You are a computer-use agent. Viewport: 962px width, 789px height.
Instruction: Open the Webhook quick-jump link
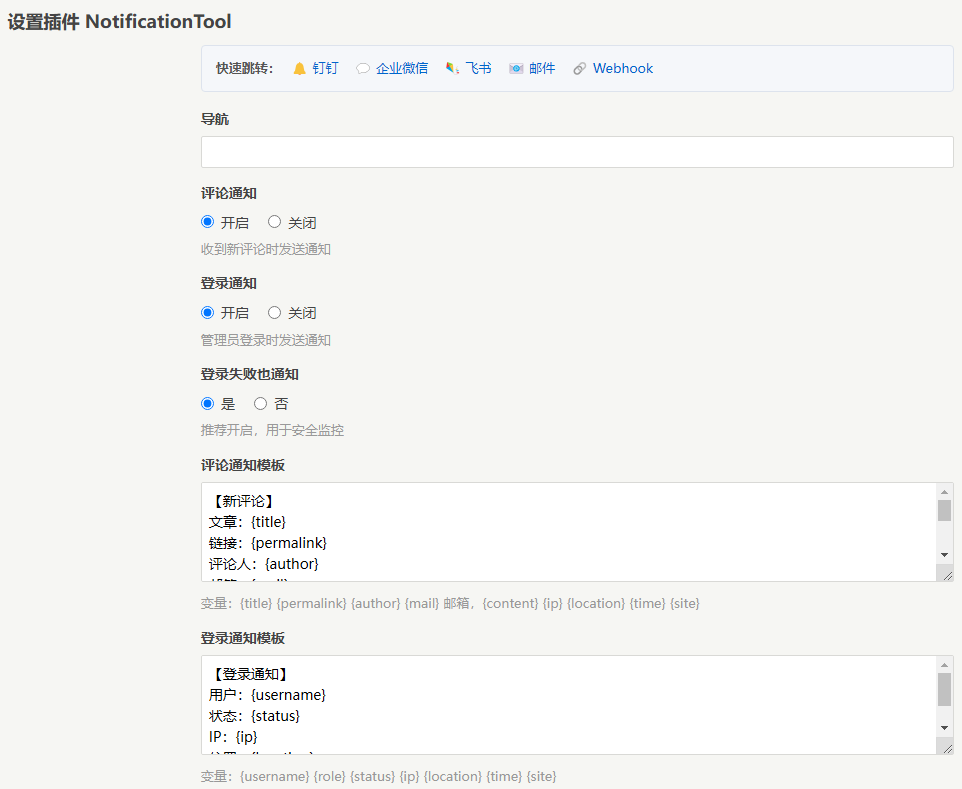coord(622,68)
